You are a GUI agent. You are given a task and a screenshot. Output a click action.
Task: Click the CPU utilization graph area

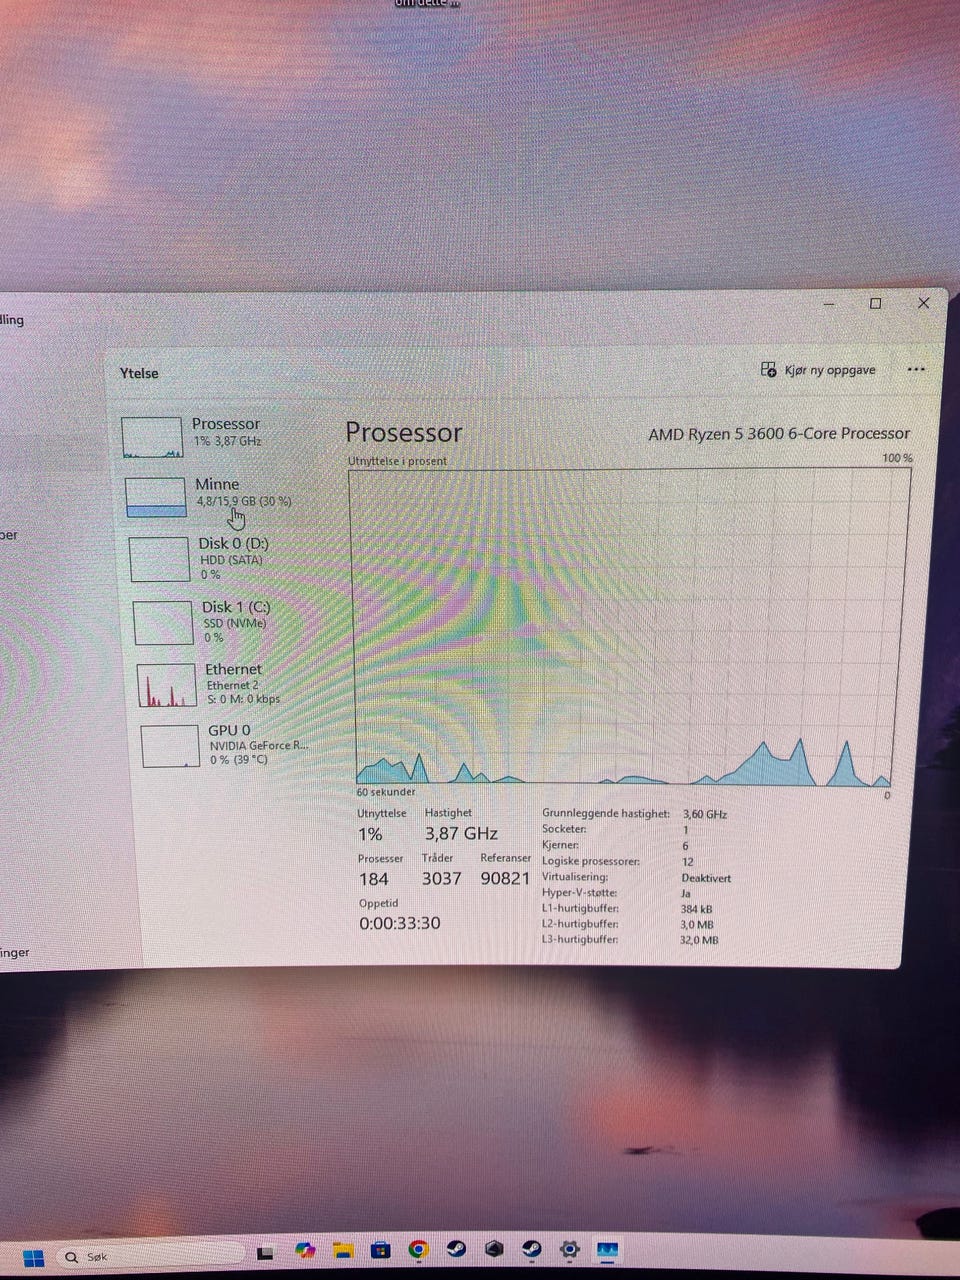click(628, 626)
